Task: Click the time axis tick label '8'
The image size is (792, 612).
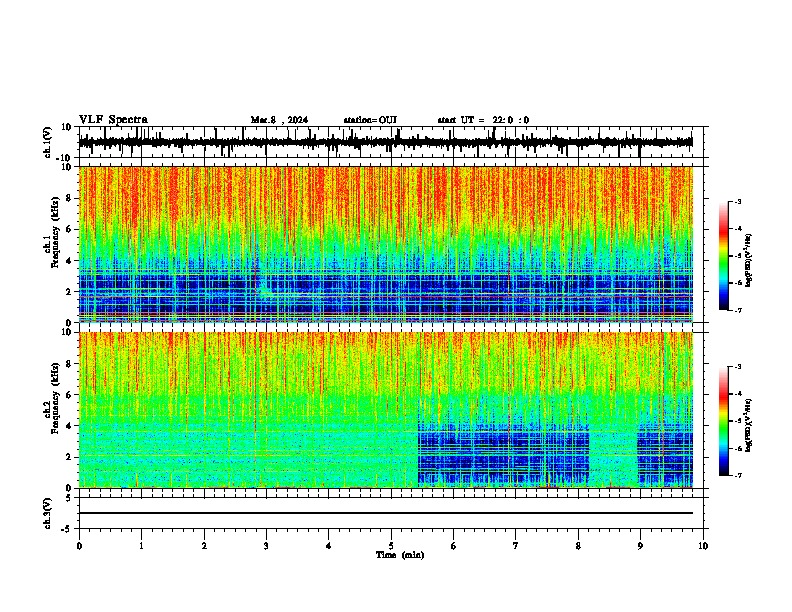Action: (578, 546)
